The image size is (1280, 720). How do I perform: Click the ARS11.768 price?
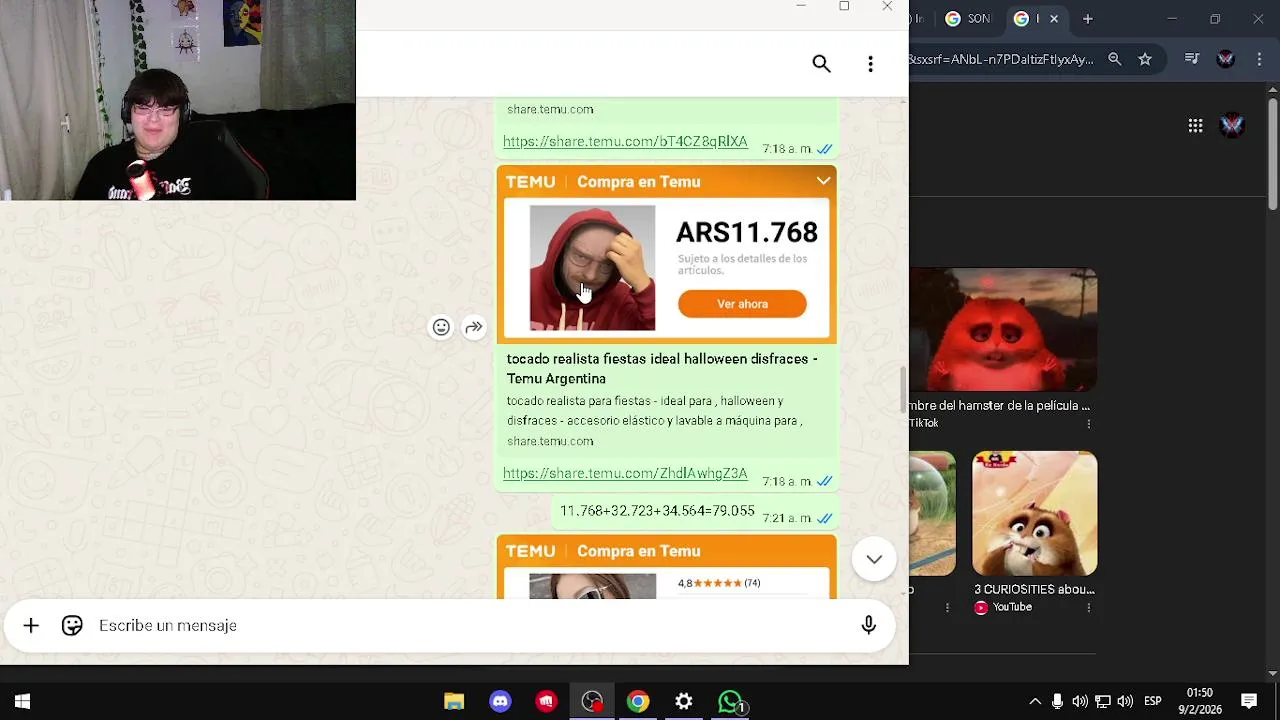coord(747,232)
